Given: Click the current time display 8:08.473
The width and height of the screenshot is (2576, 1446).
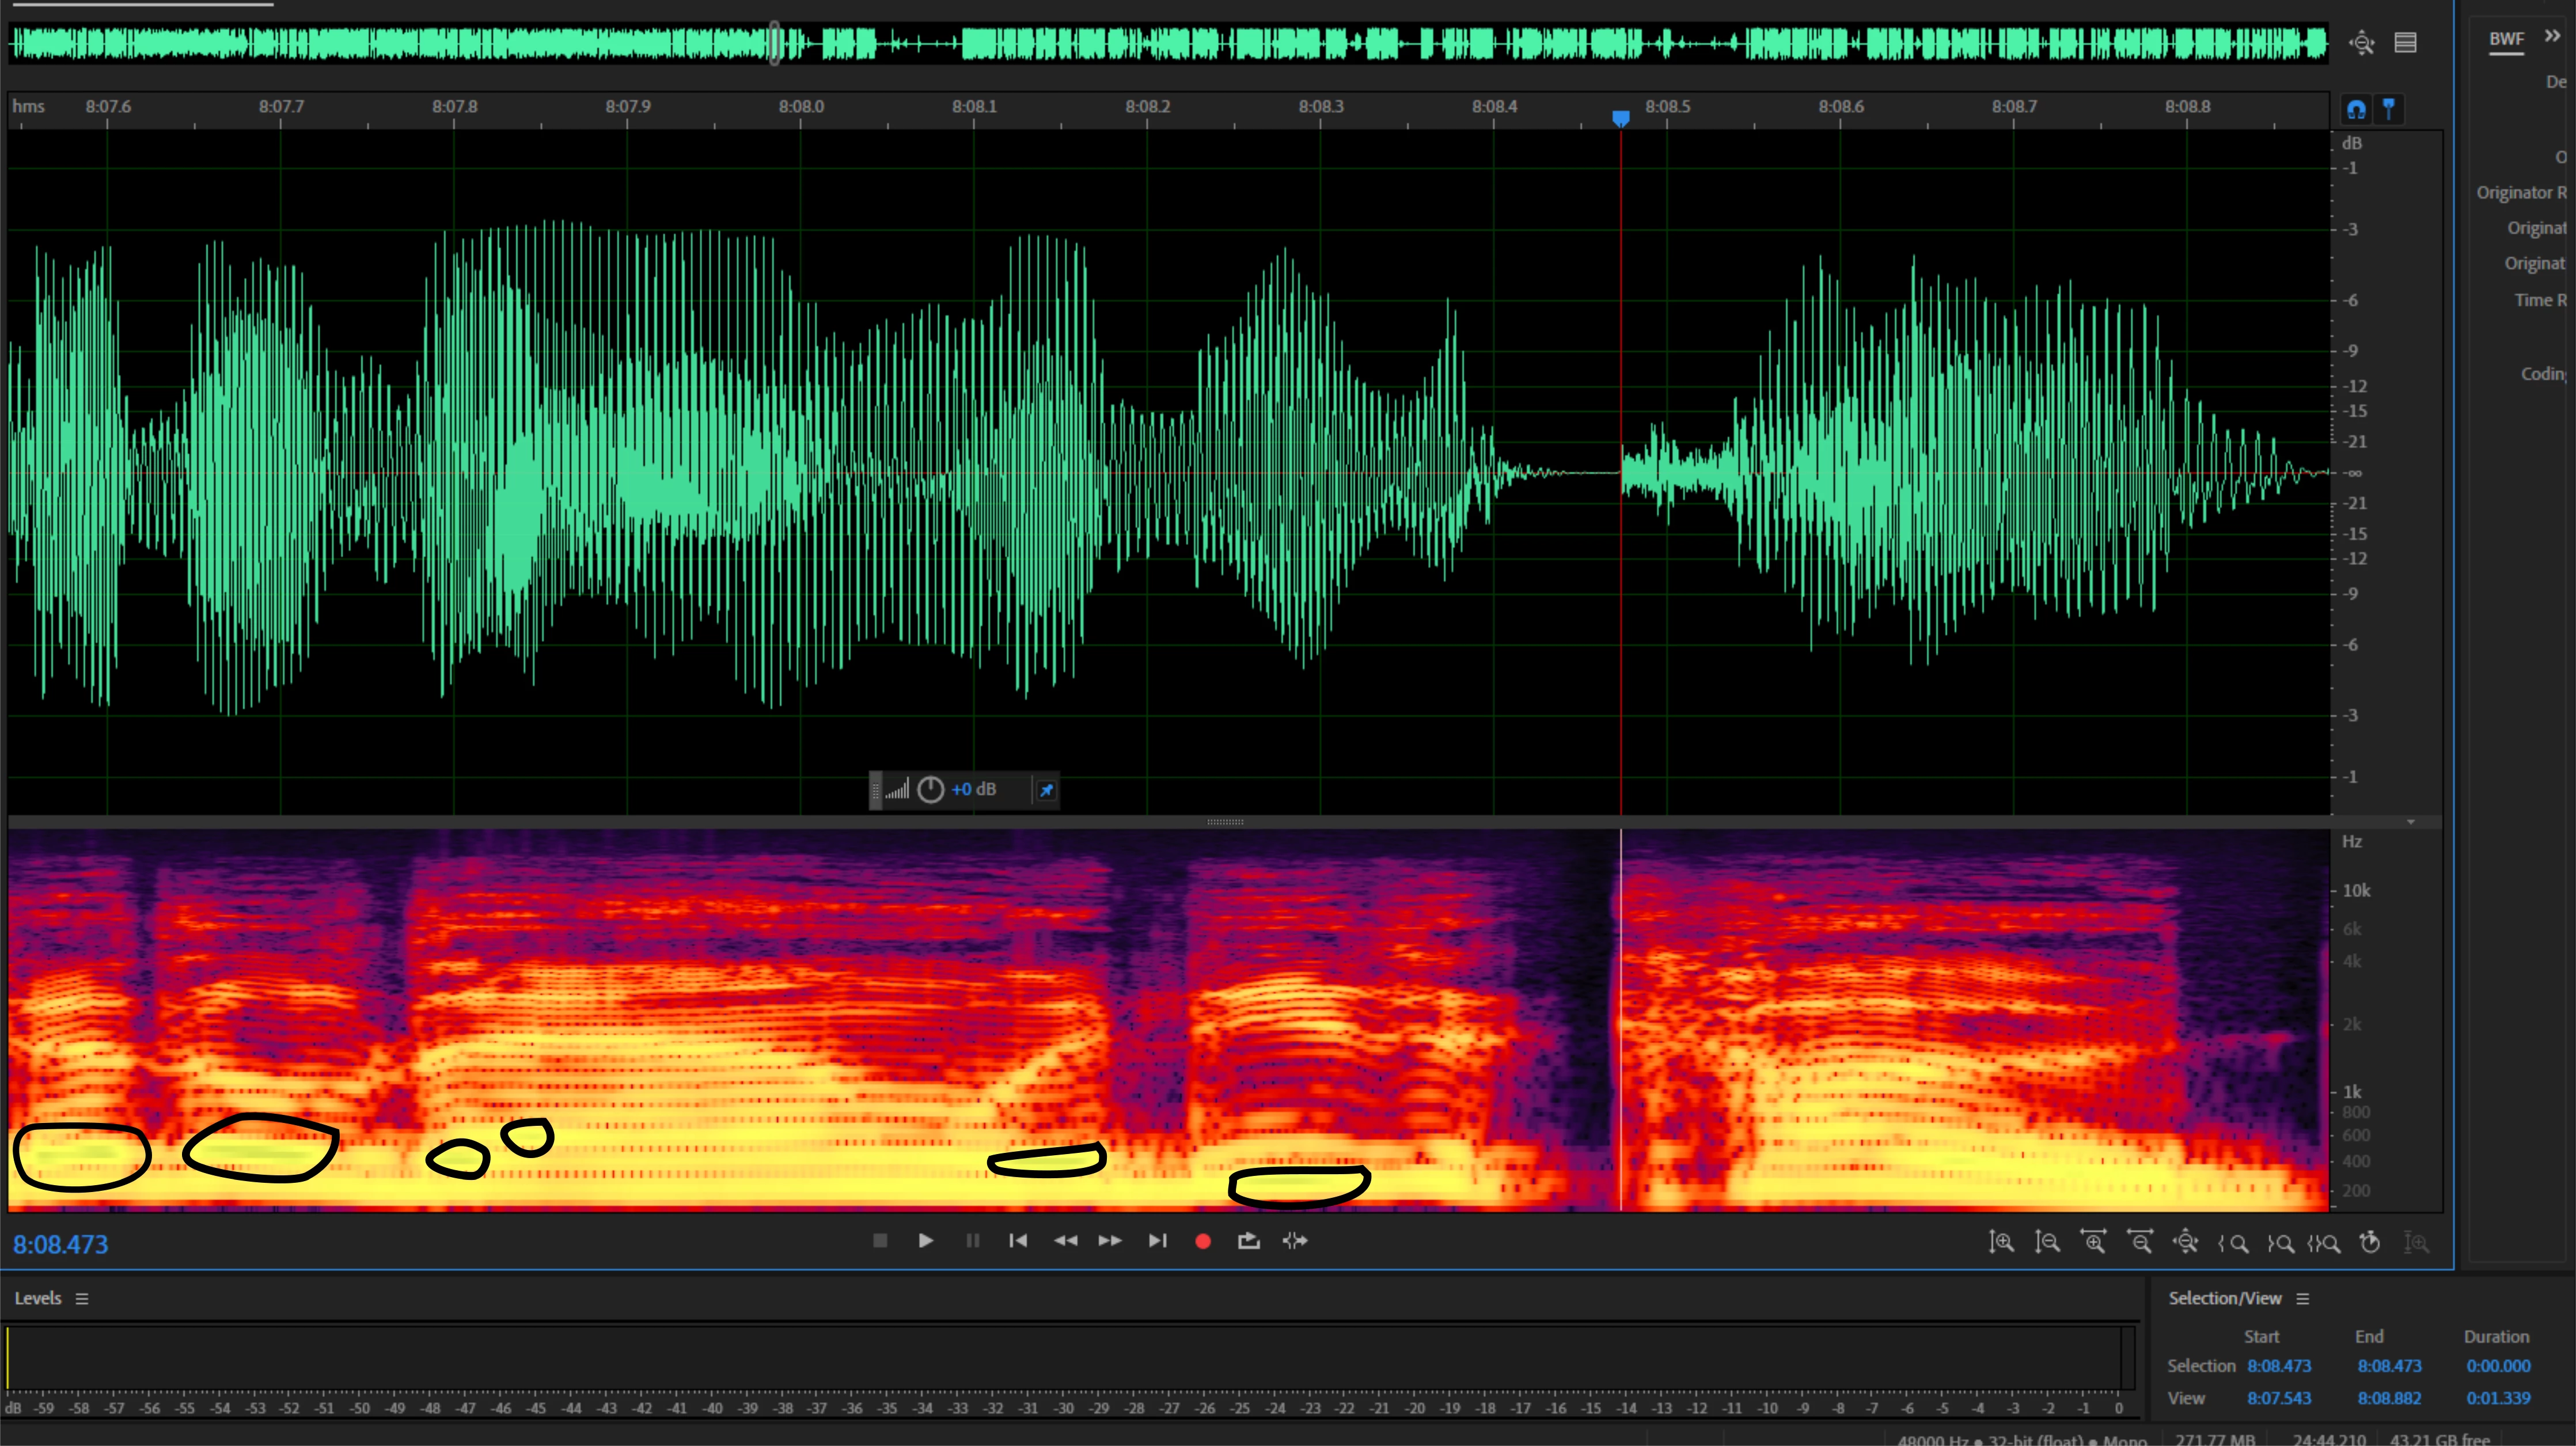Looking at the screenshot, I should (61, 1245).
